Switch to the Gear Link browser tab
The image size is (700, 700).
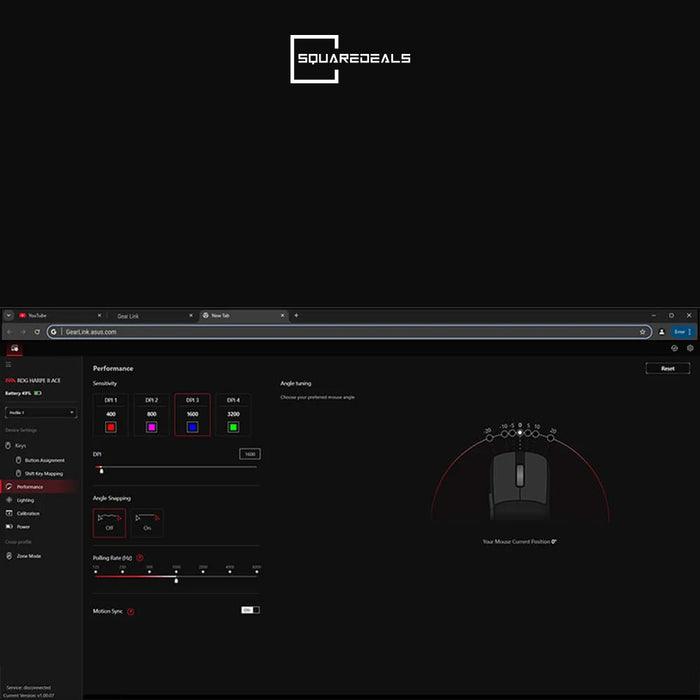pos(152,316)
